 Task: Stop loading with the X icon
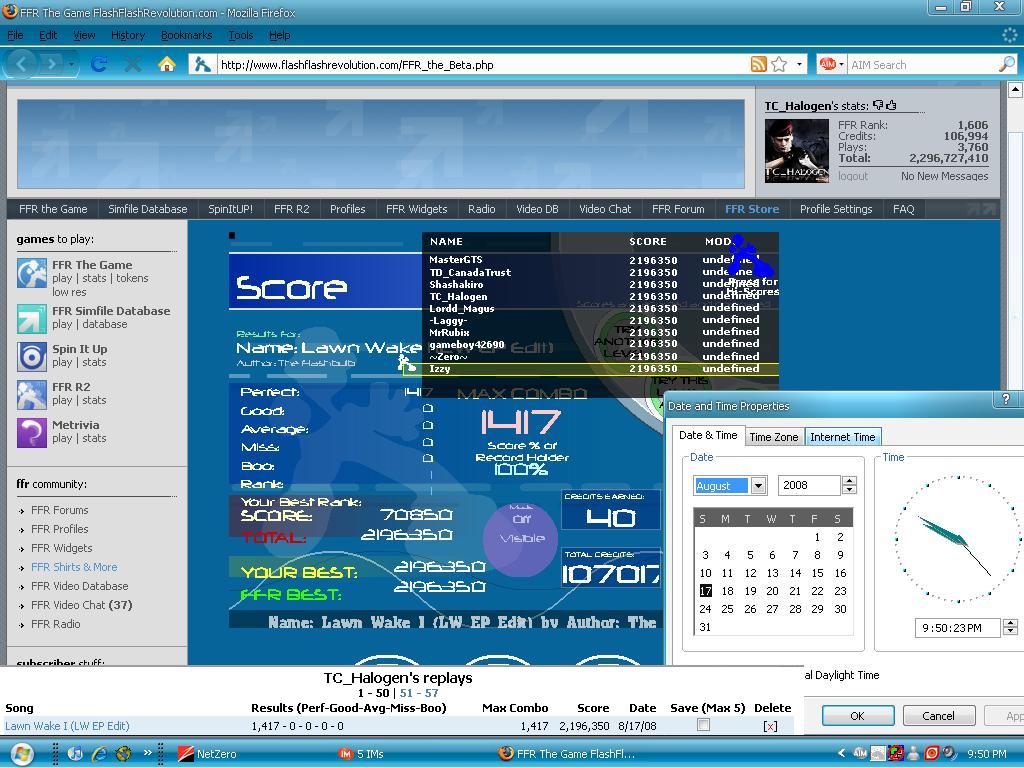click(x=133, y=64)
